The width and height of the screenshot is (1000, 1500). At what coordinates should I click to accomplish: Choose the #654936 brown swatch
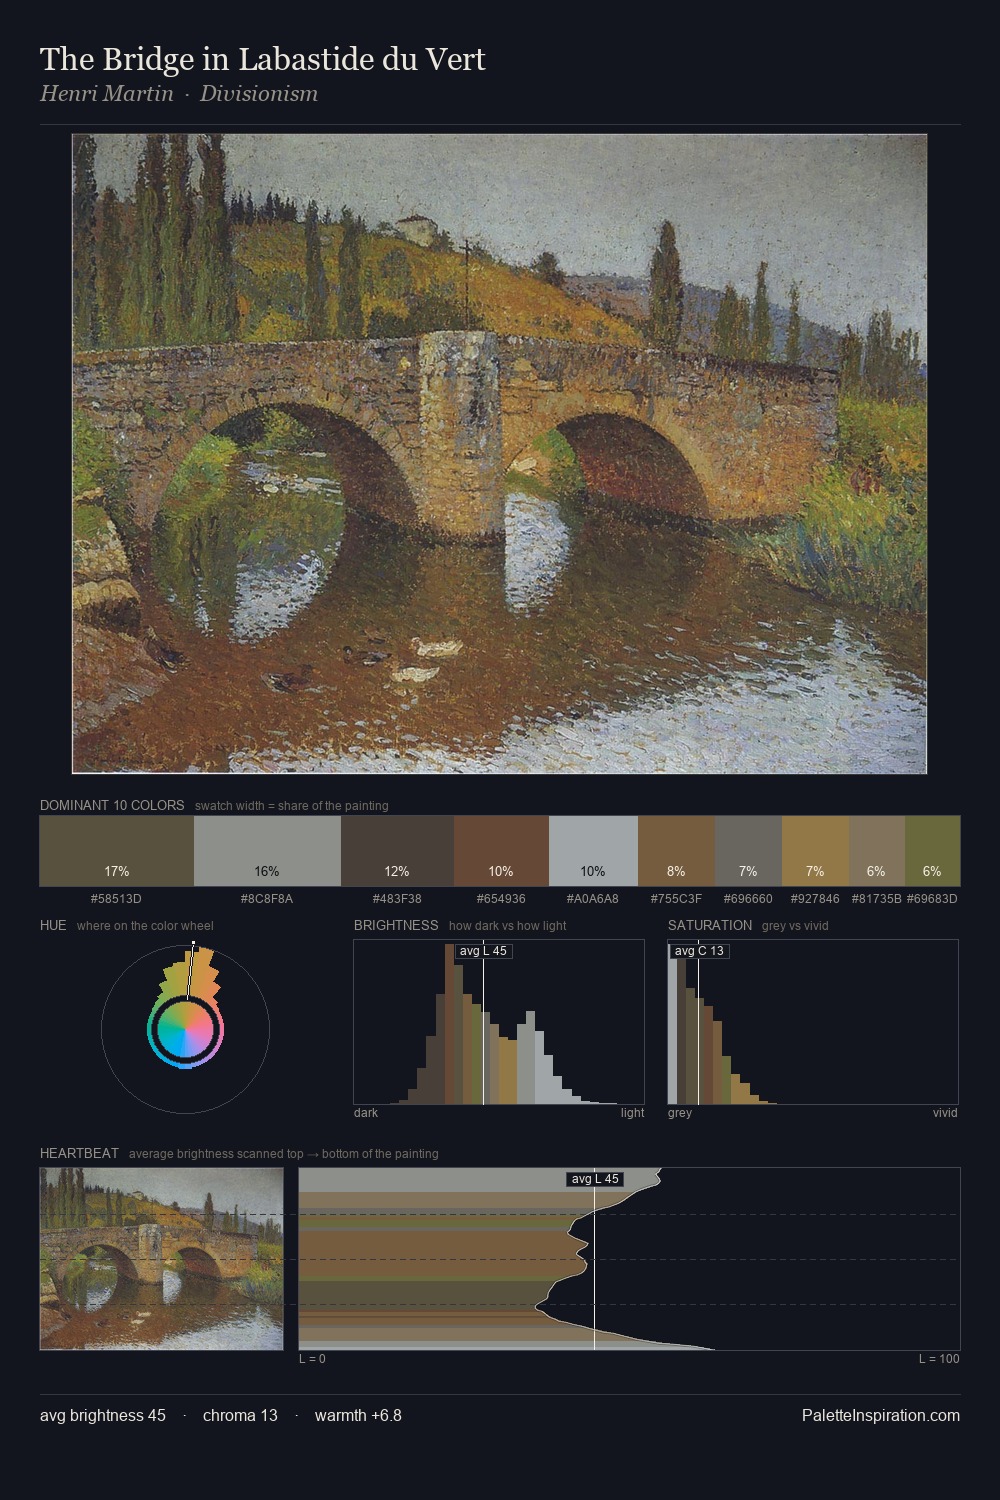501,851
